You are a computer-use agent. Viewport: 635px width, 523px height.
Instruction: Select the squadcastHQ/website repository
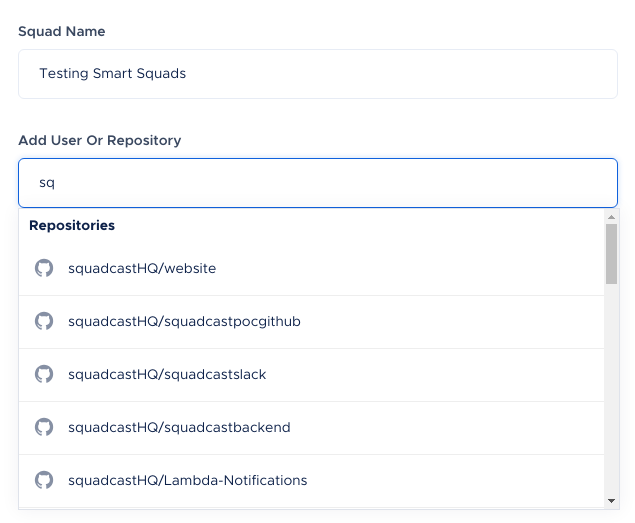tap(311, 269)
